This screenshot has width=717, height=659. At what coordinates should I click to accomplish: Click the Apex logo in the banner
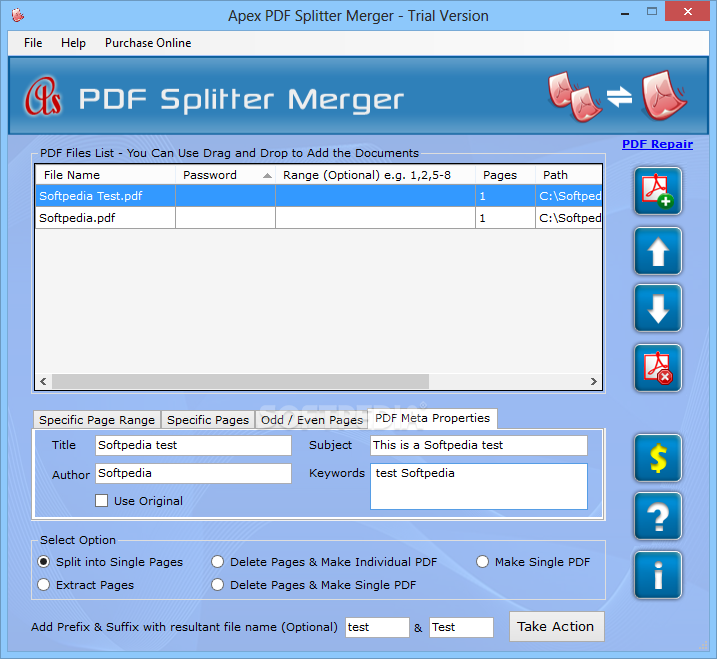pos(43,96)
